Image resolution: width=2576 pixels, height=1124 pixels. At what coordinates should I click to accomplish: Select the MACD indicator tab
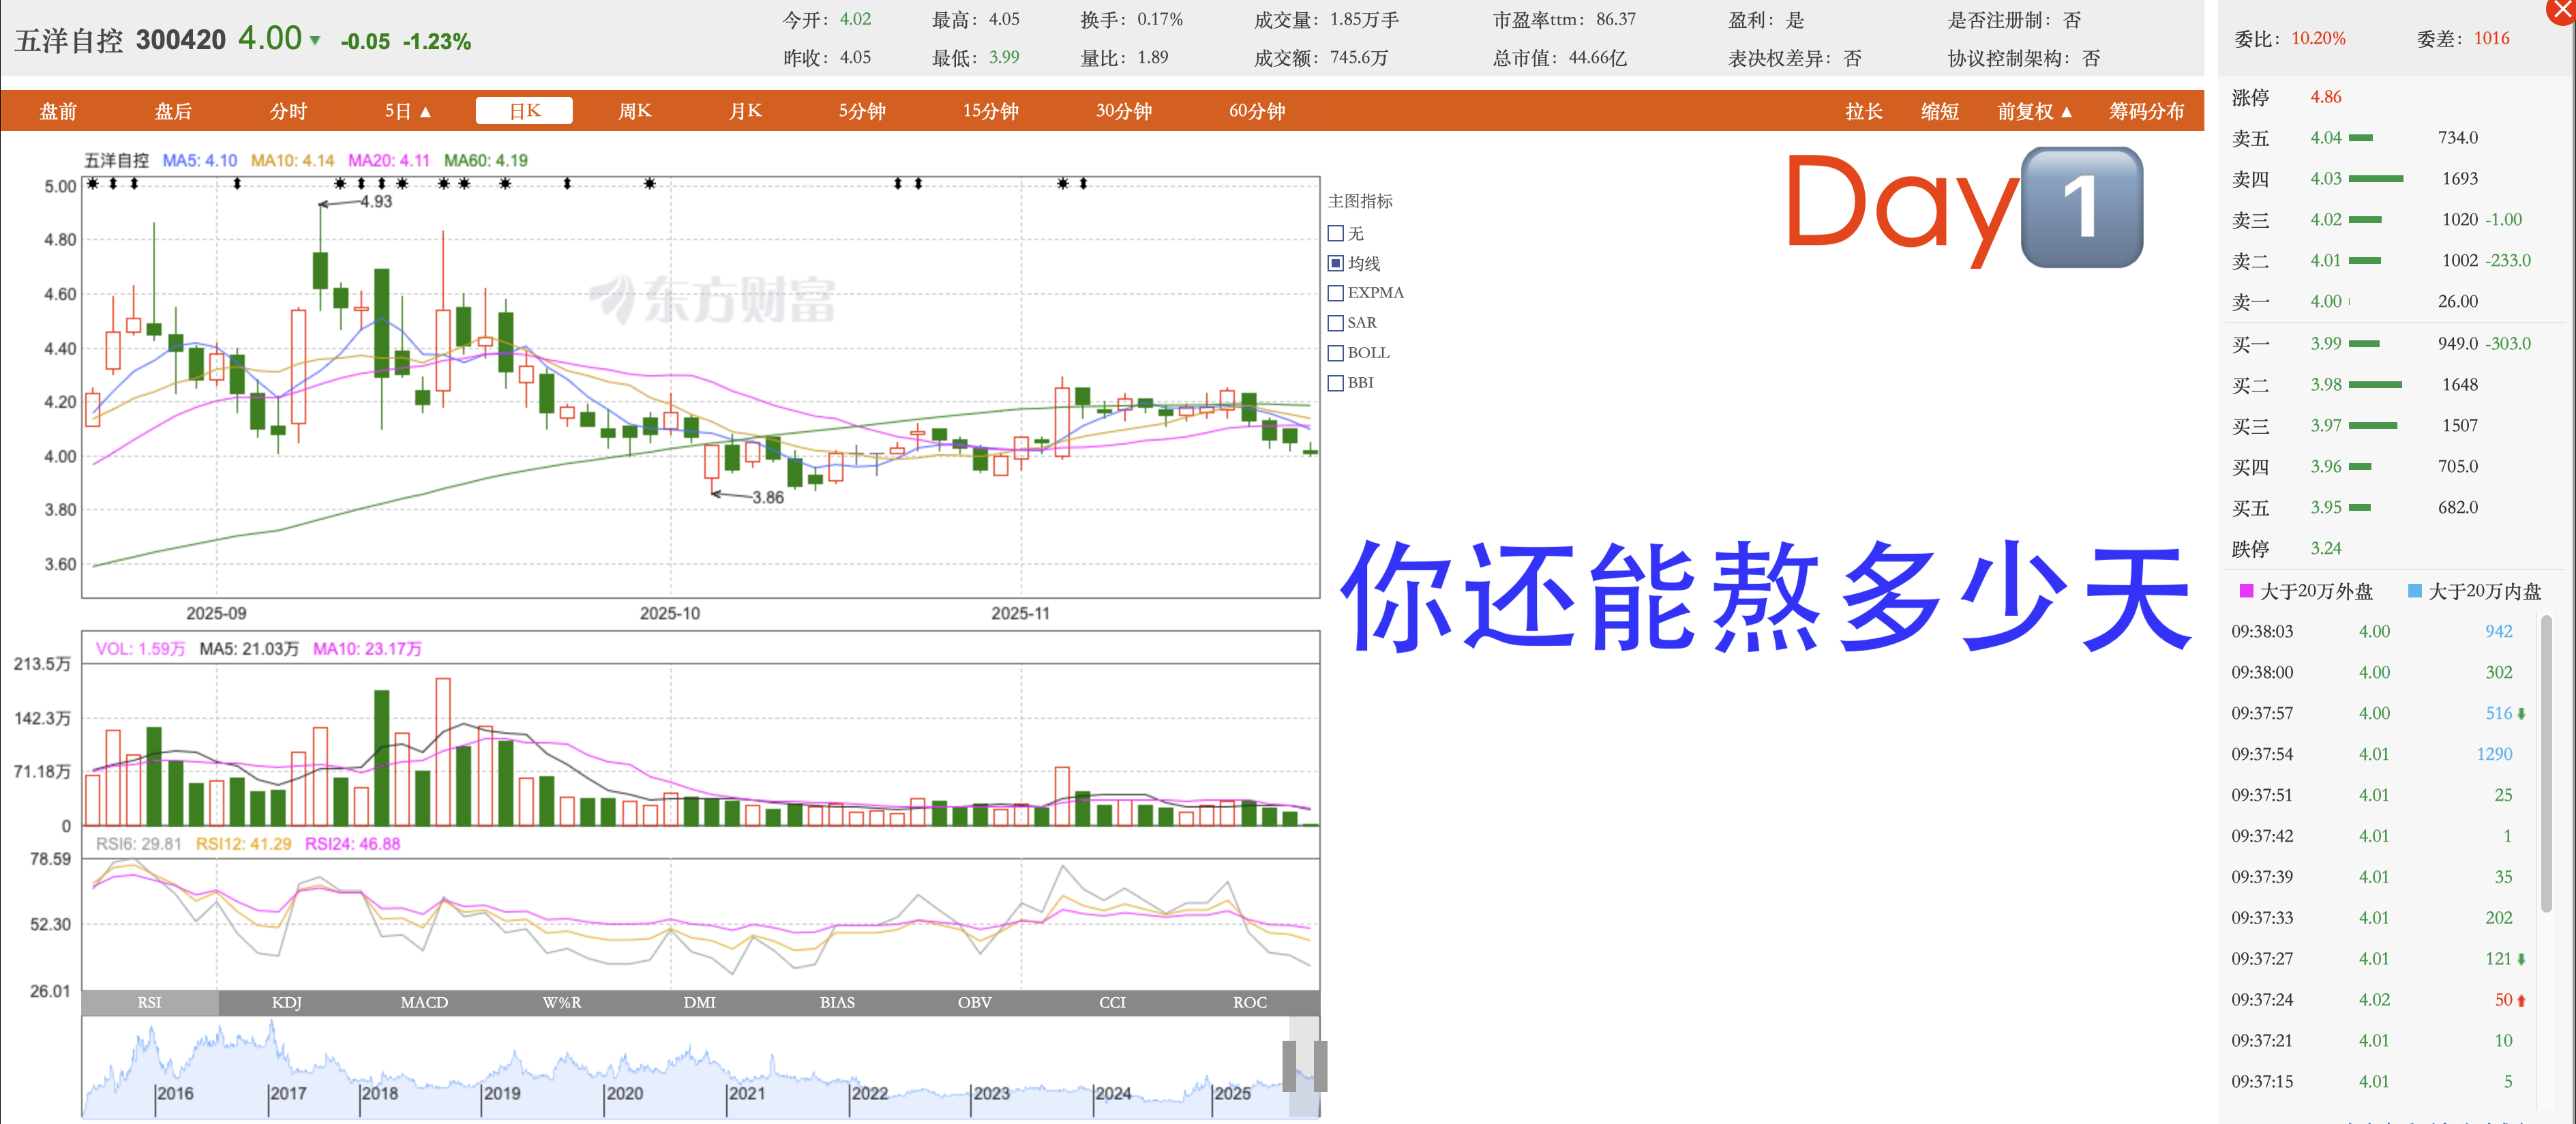pos(424,1002)
